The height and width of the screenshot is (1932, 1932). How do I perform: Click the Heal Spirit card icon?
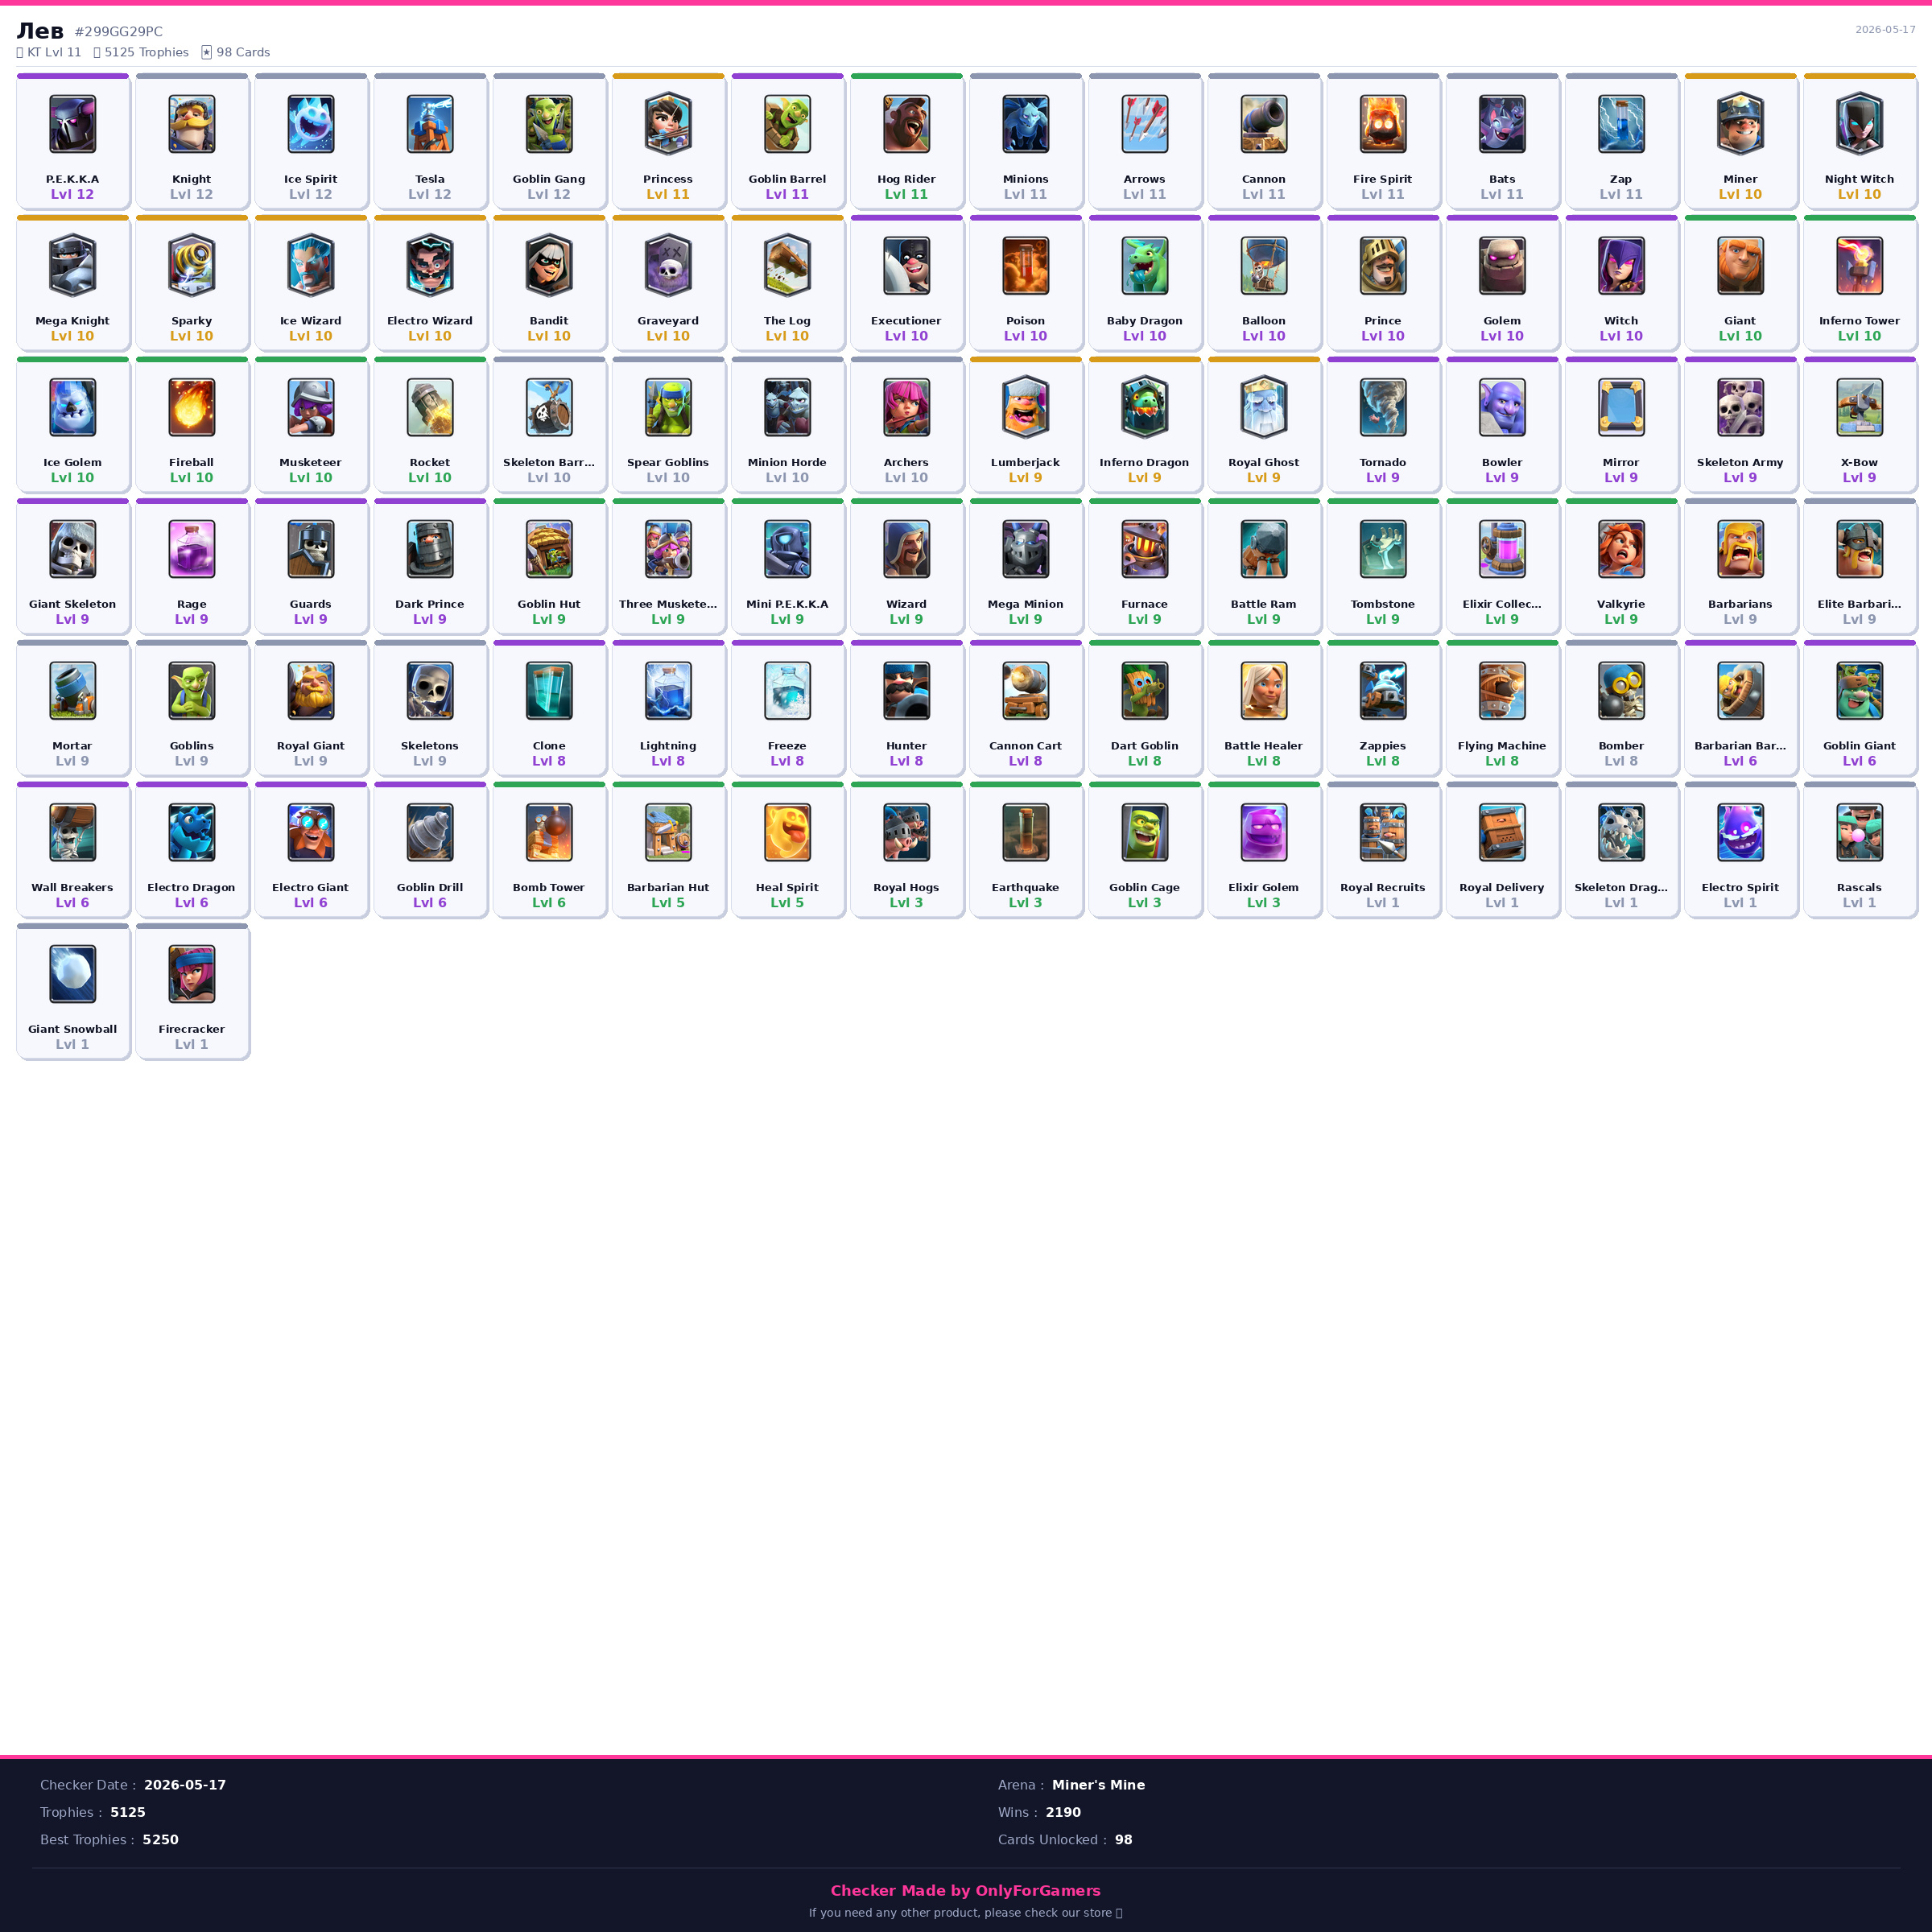point(787,832)
